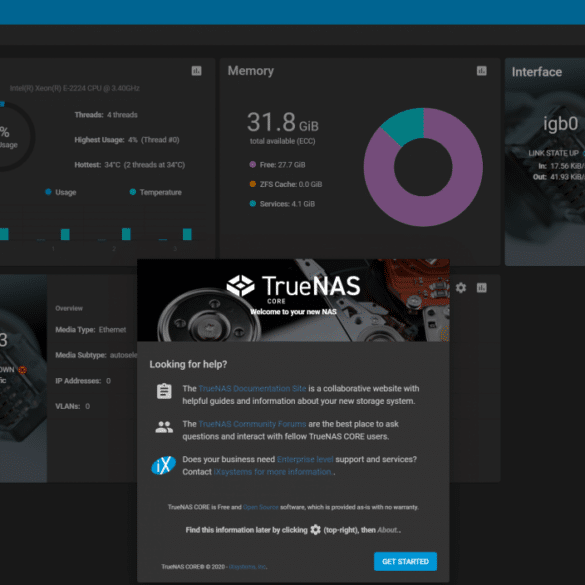Click the Welcome to your new NAS text
Screen dimensions: 585x585
click(x=293, y=312)
